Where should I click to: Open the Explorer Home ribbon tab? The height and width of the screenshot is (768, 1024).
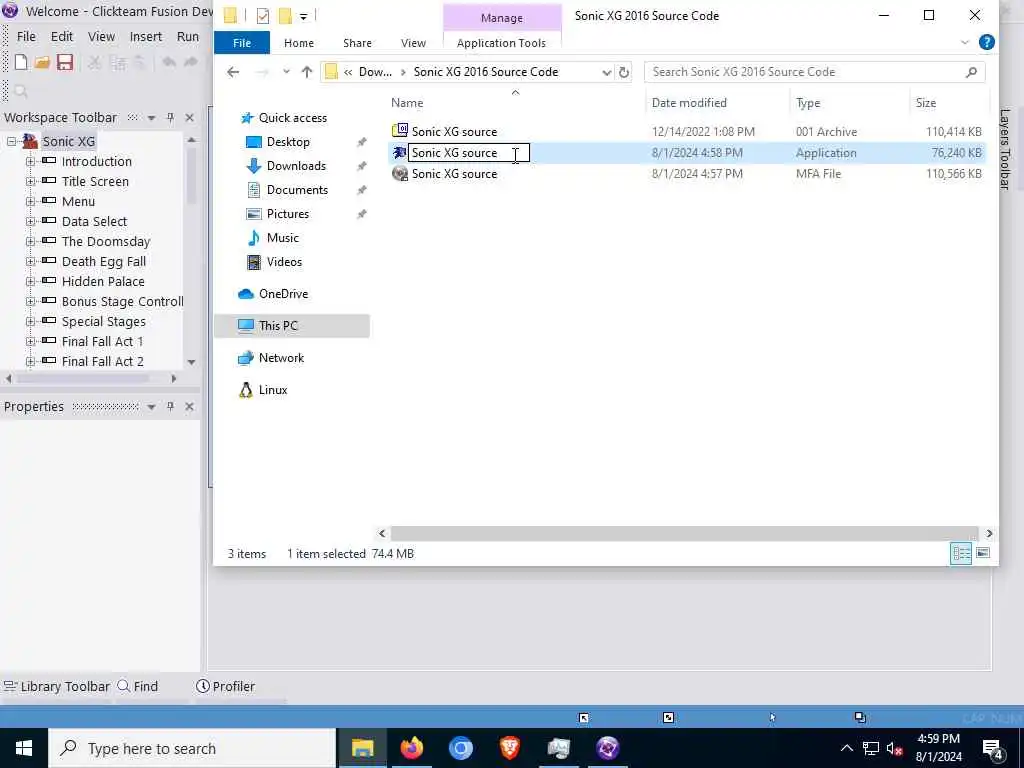coord(299,42)
